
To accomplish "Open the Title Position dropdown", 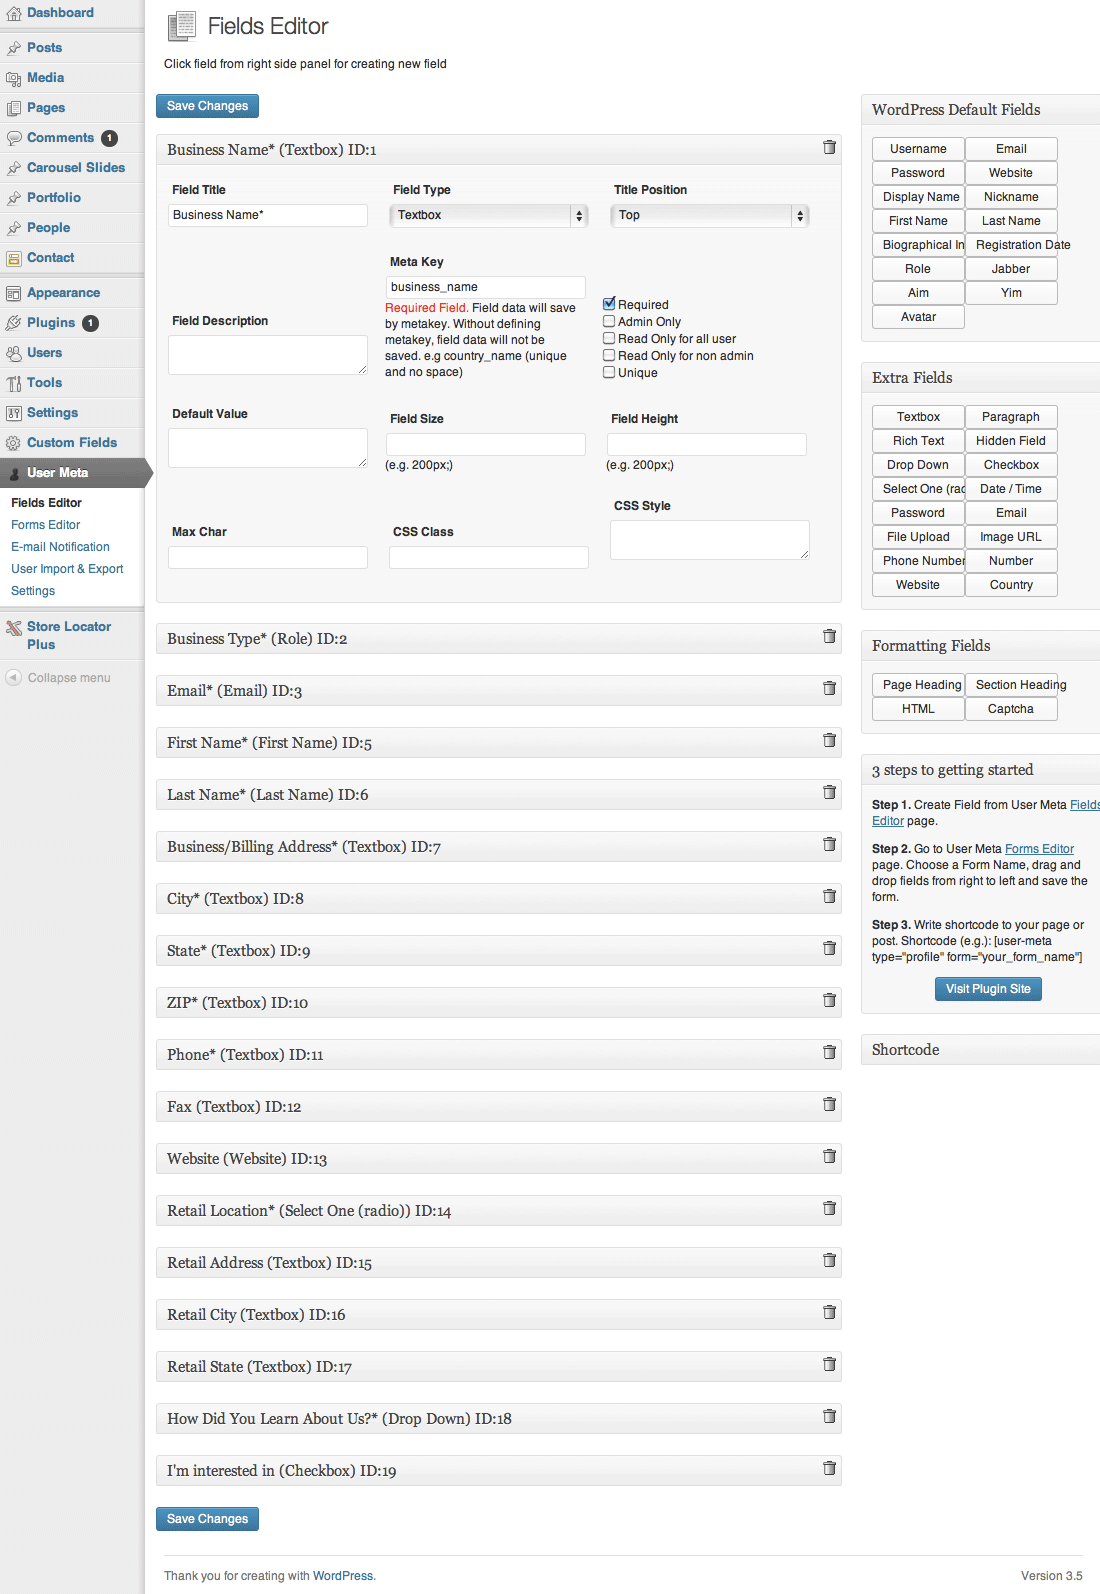I will click(709, 215).
